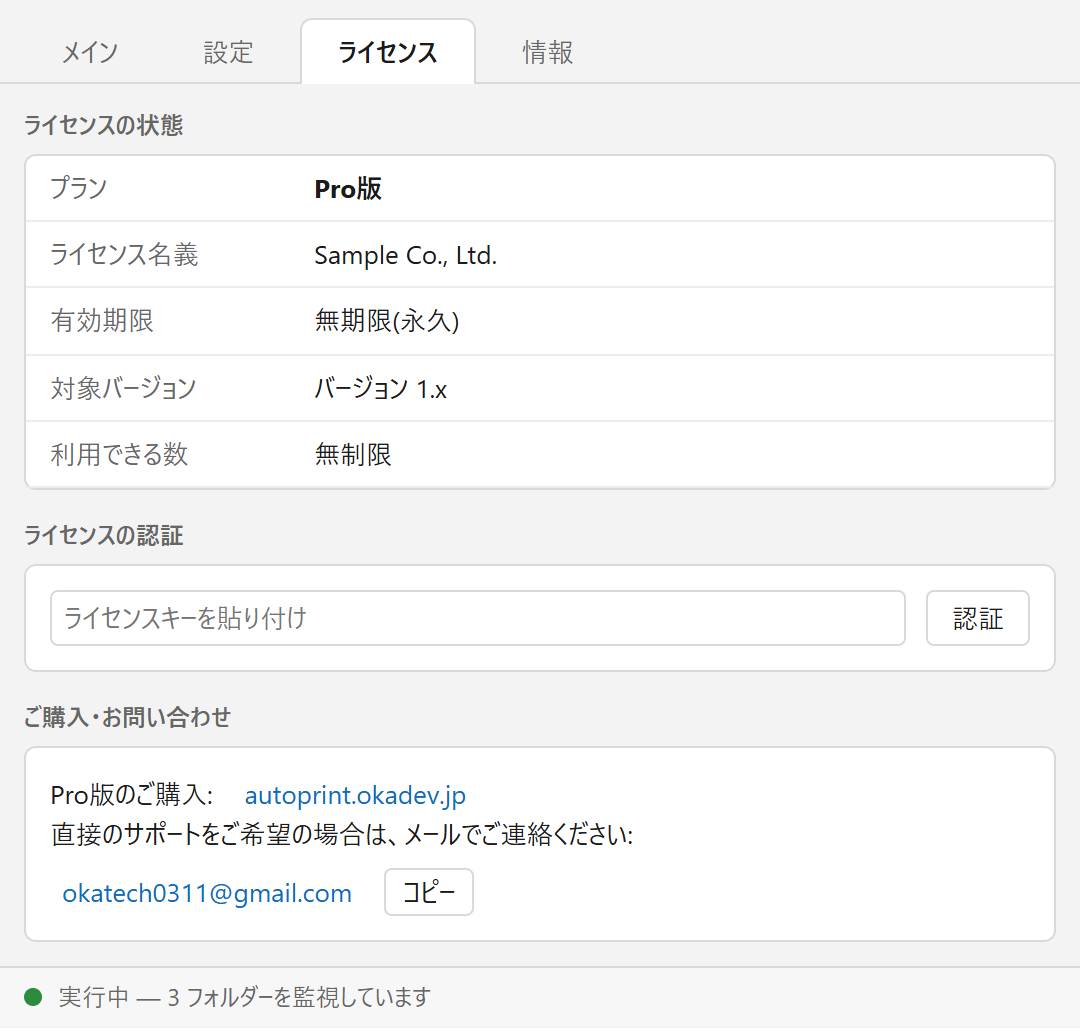Click the Pro版のご購入: label
This screenshot has height=1028, width=1080.
click(x=132, y=795)
